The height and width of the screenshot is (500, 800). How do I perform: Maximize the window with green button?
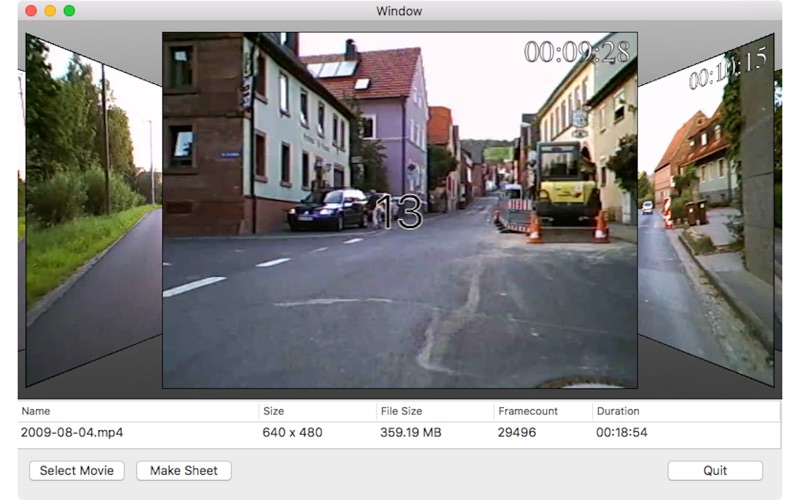[x=69, y=11]
